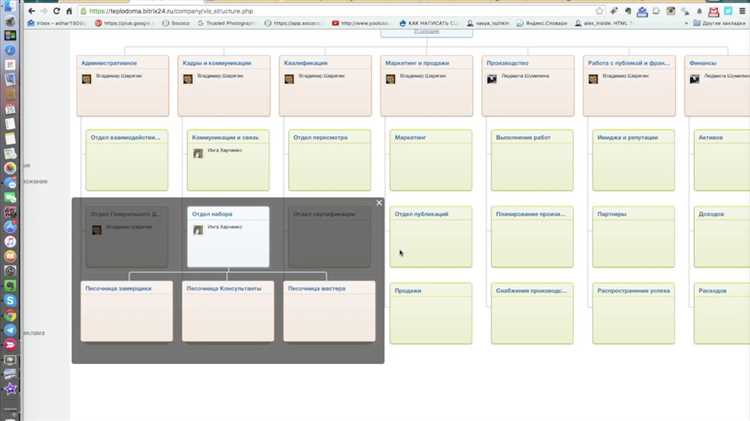Select the Расходов card
The width and height of the screenshot is (750, 421).
722,313
